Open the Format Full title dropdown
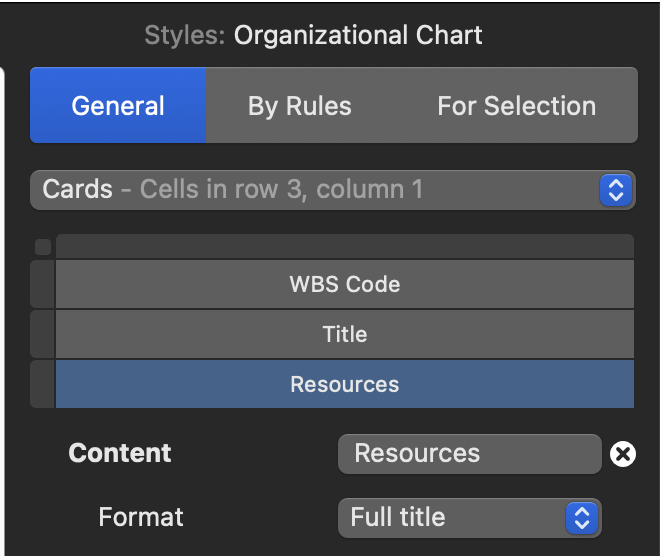Screen dimensions: 660x556 pos(470,518)
